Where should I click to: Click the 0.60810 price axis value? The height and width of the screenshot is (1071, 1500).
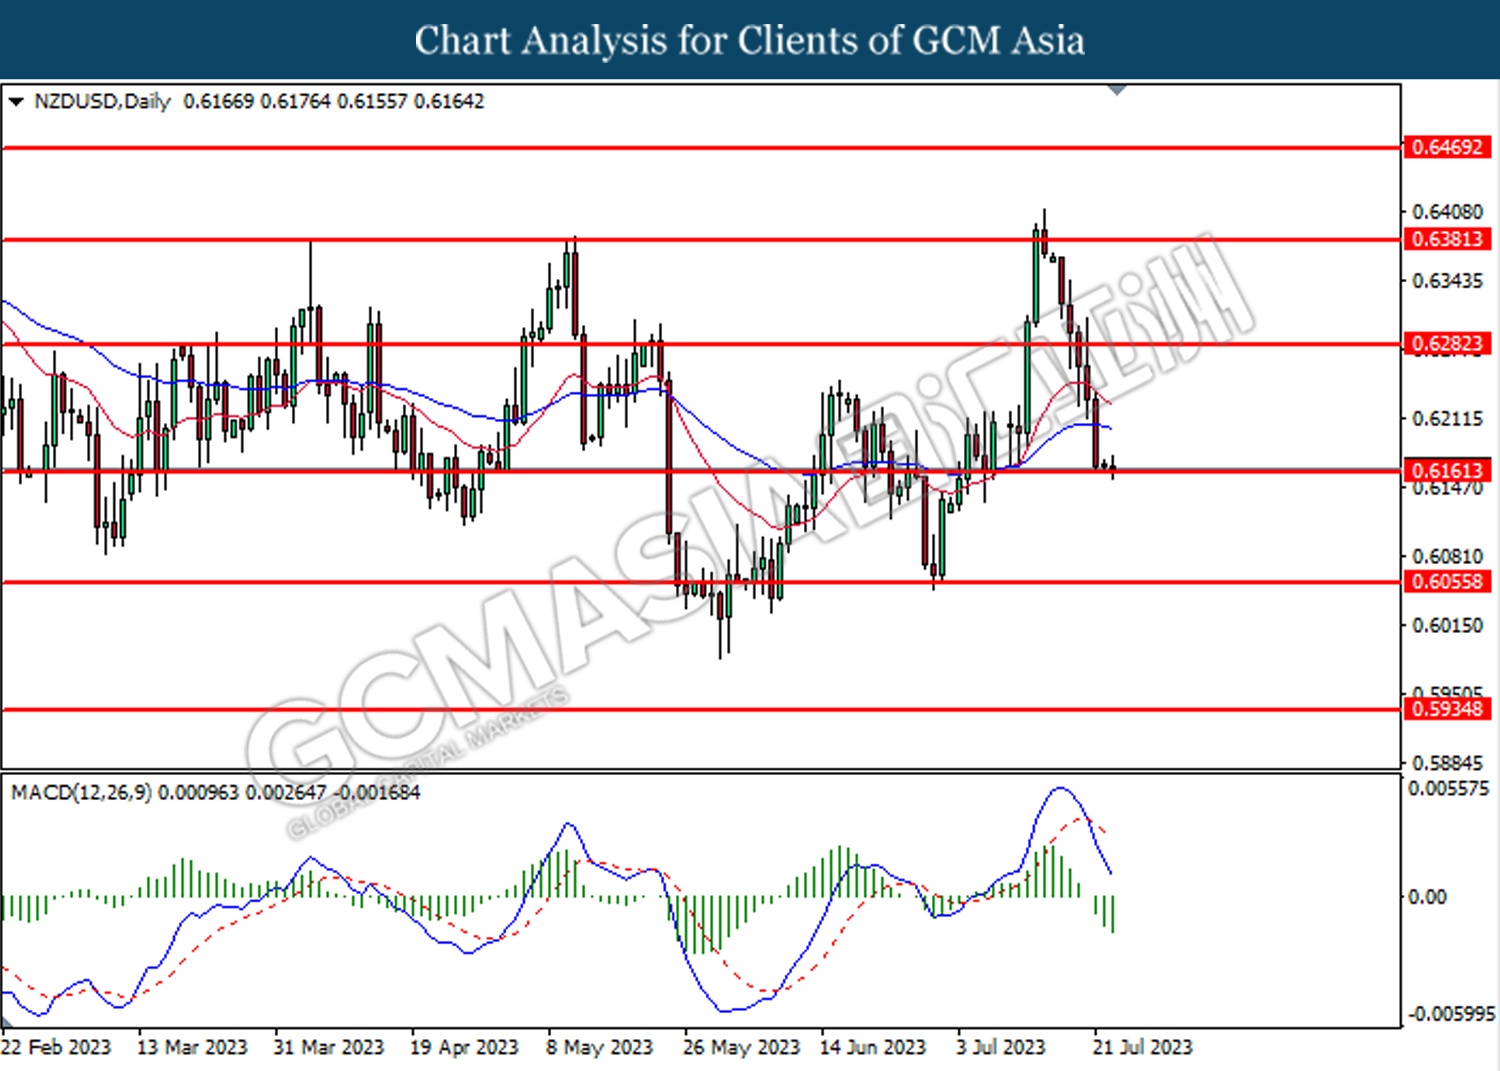(1447, 556)
